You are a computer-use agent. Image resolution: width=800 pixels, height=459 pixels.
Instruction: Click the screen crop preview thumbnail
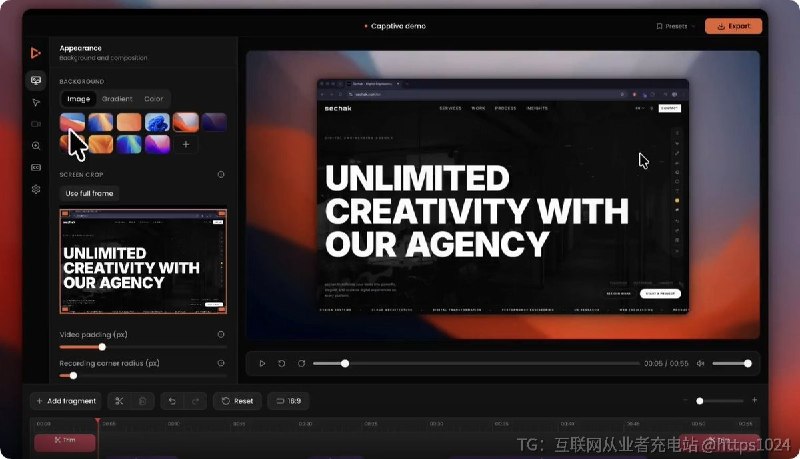pos(143,261)
